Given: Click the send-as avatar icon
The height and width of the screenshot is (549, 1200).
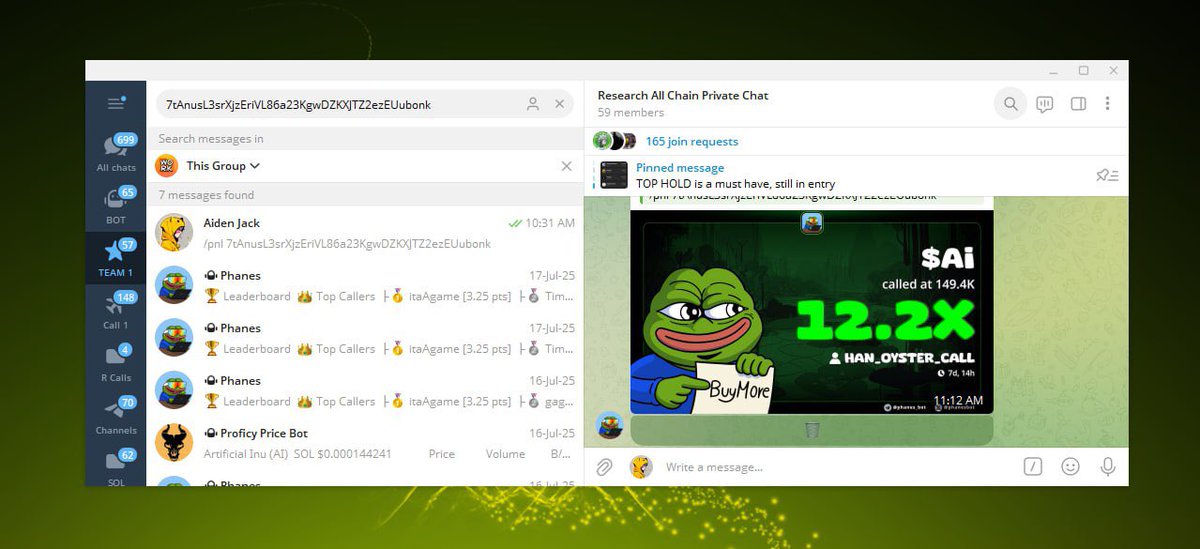Looking at the screenshot, I should 640,467.
